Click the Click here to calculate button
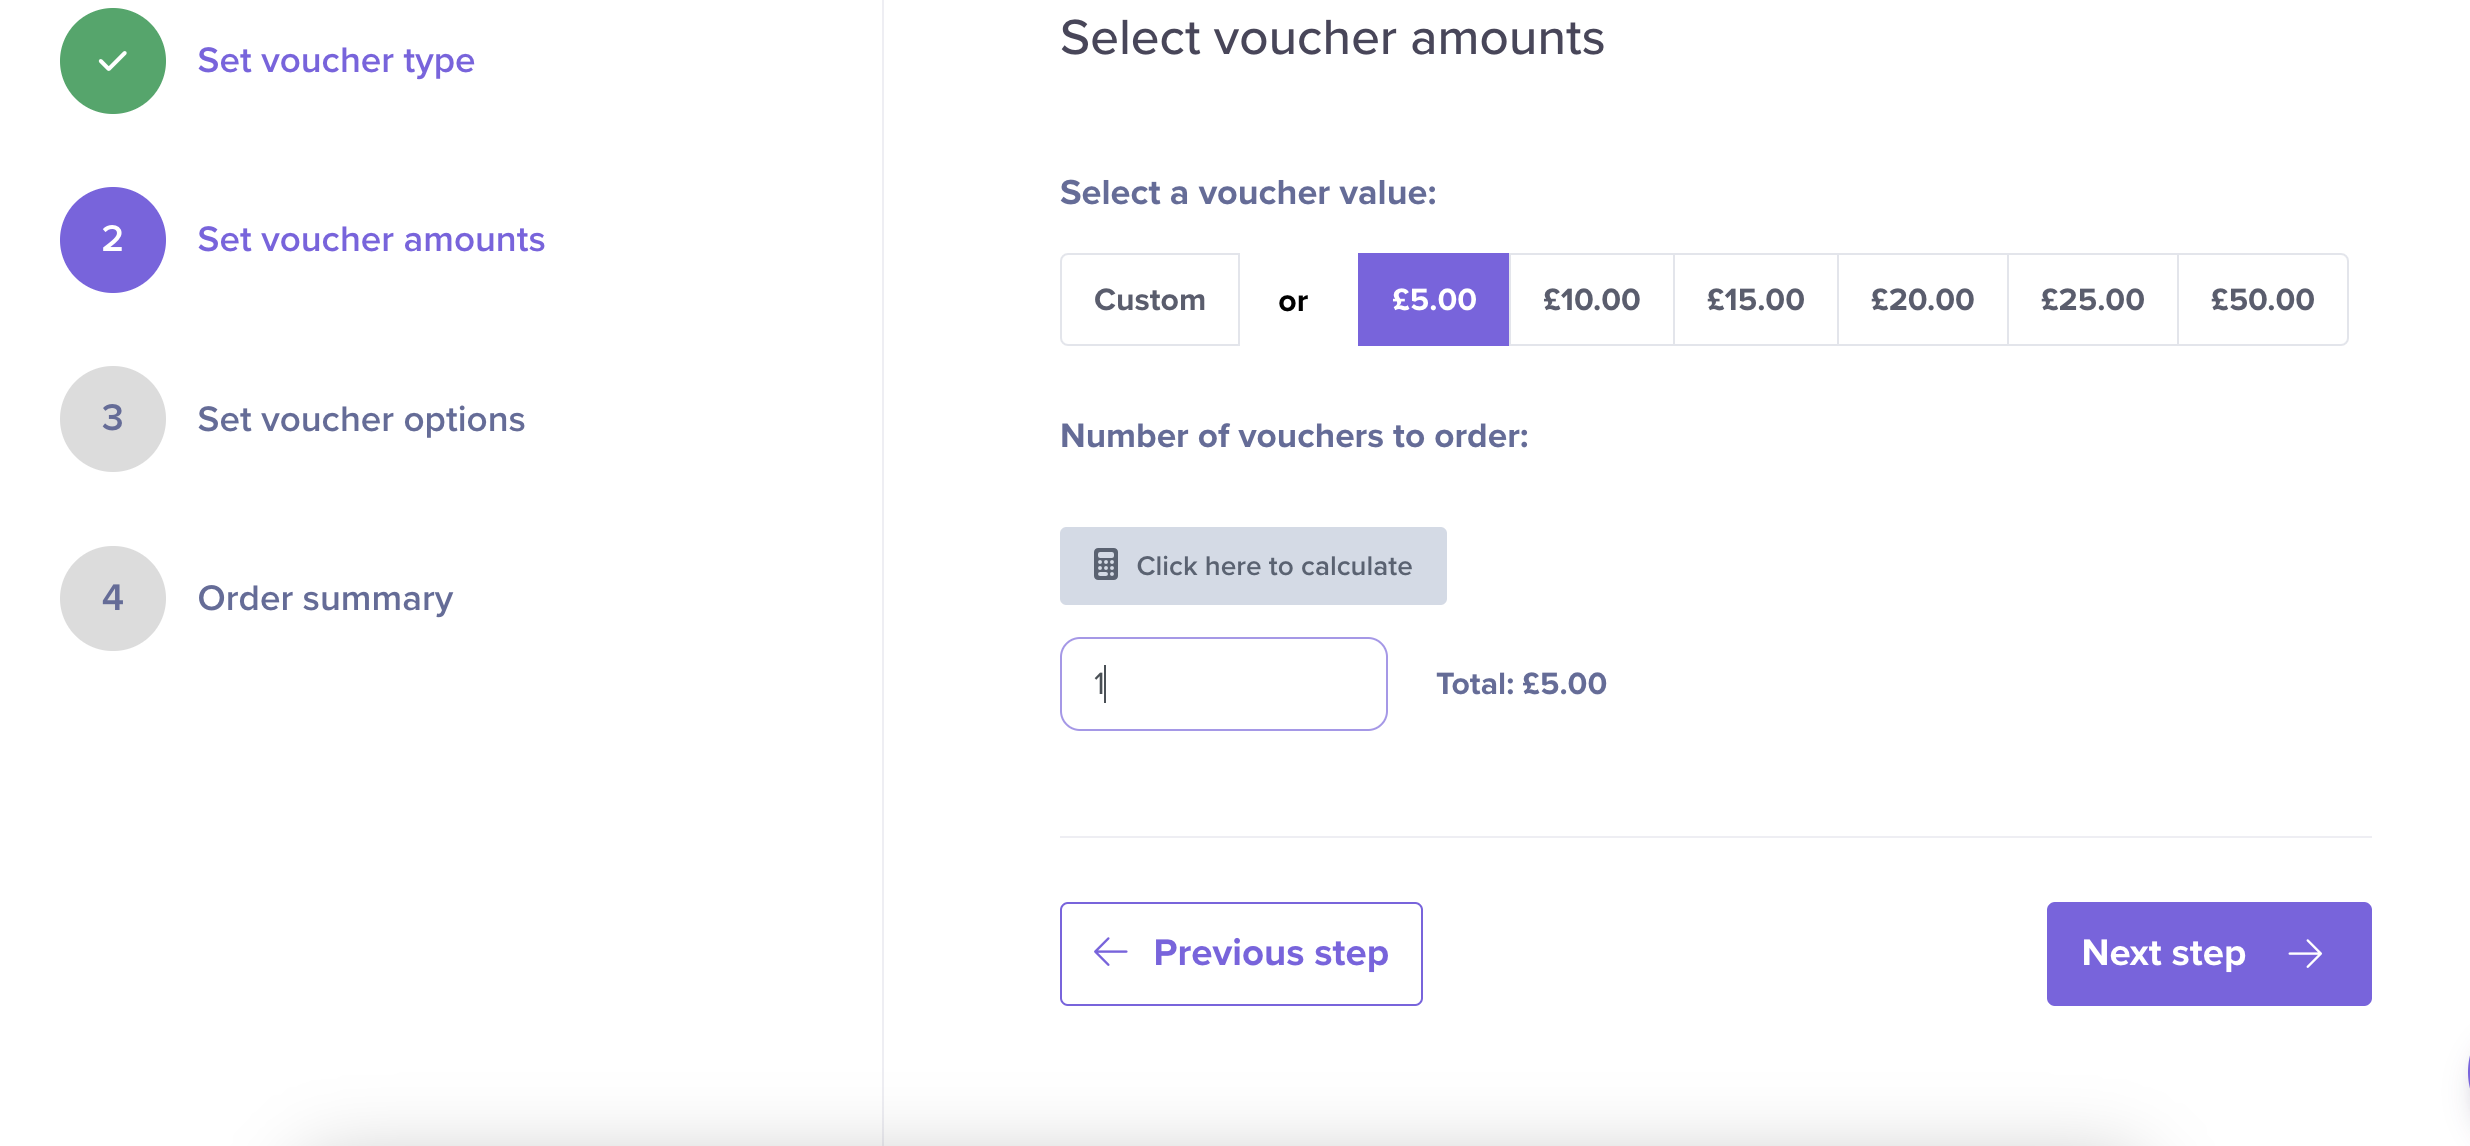 (x=1253, y=566)
